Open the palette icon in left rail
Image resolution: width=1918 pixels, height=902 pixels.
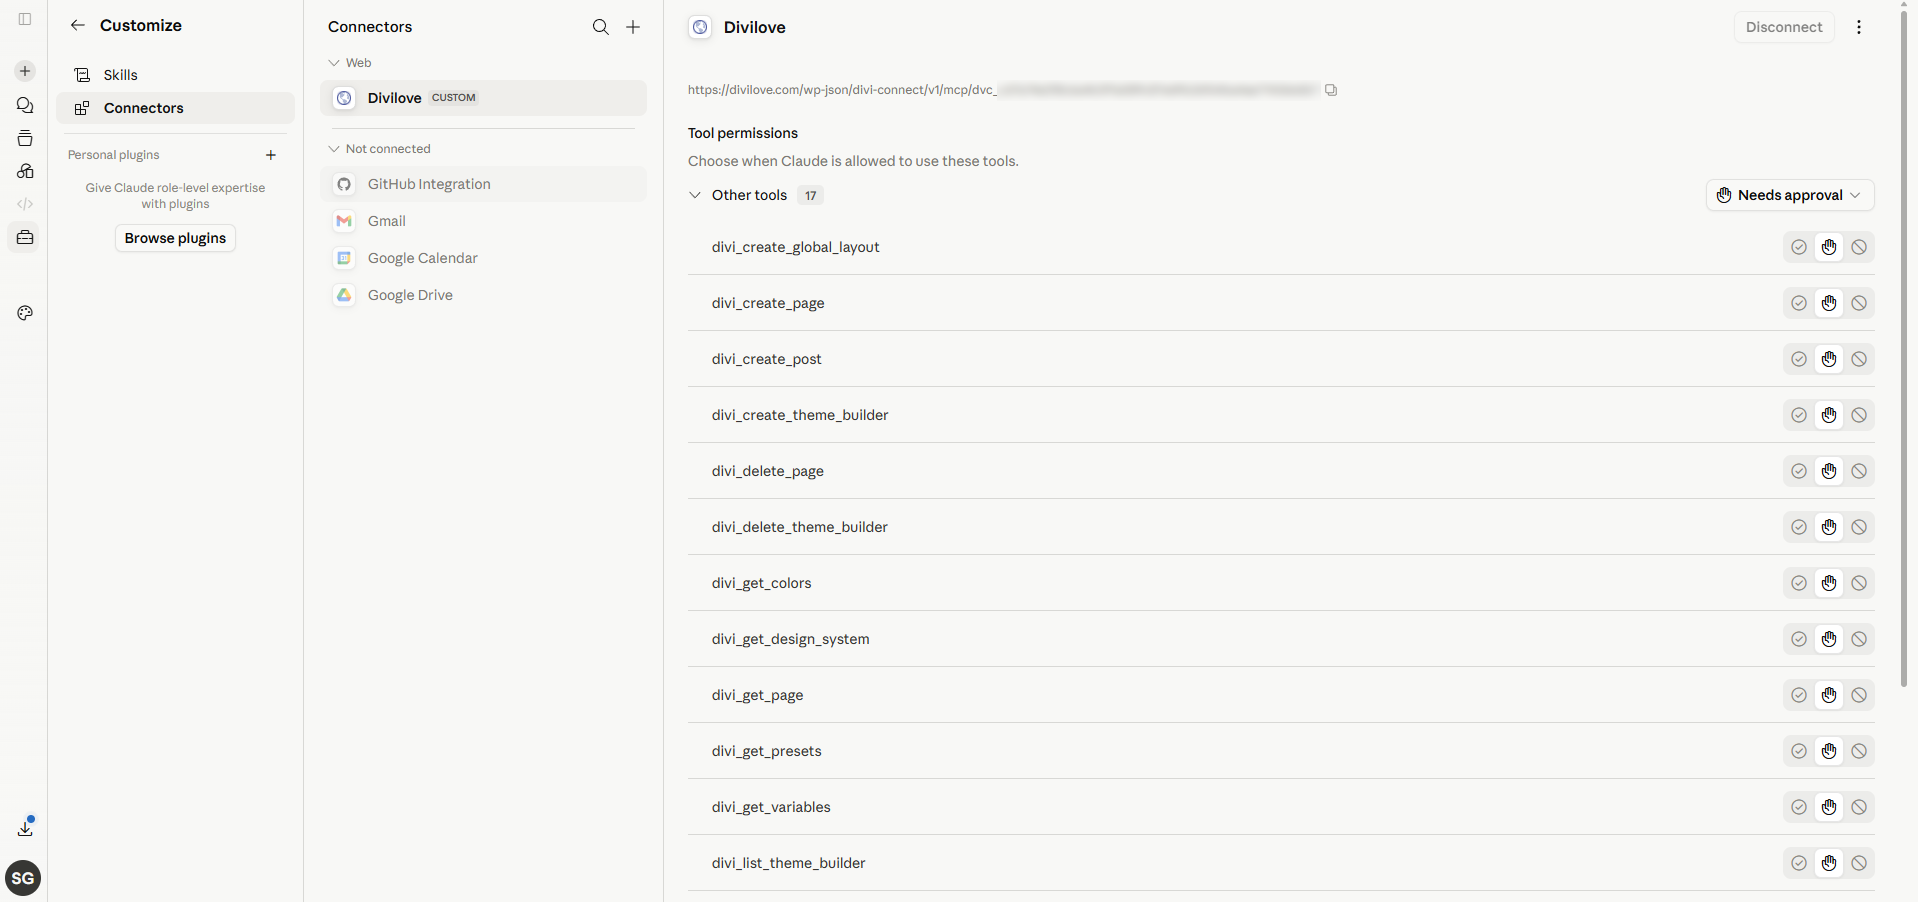click(25, 313)
